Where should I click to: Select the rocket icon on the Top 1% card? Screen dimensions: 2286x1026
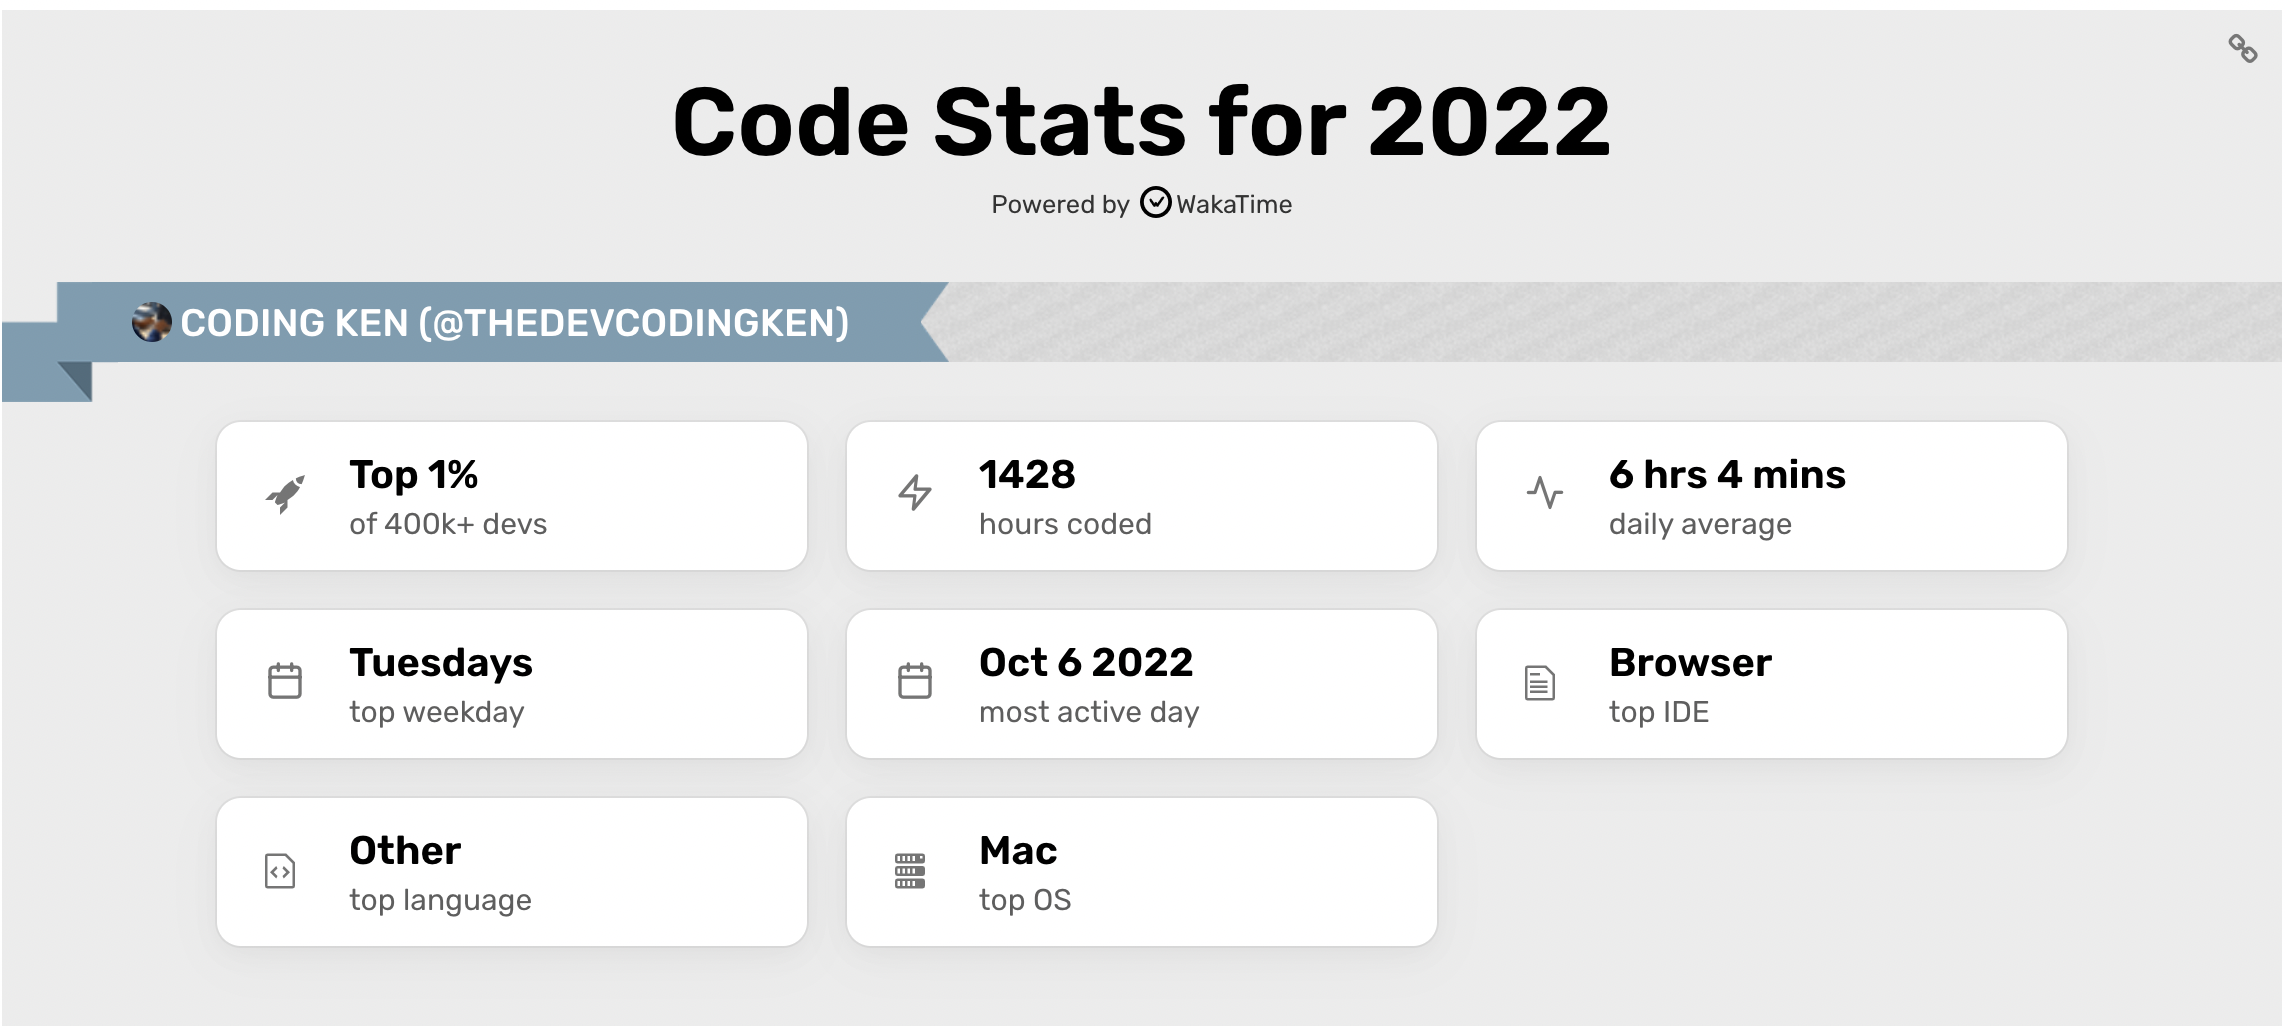click(x=287, y=494)
